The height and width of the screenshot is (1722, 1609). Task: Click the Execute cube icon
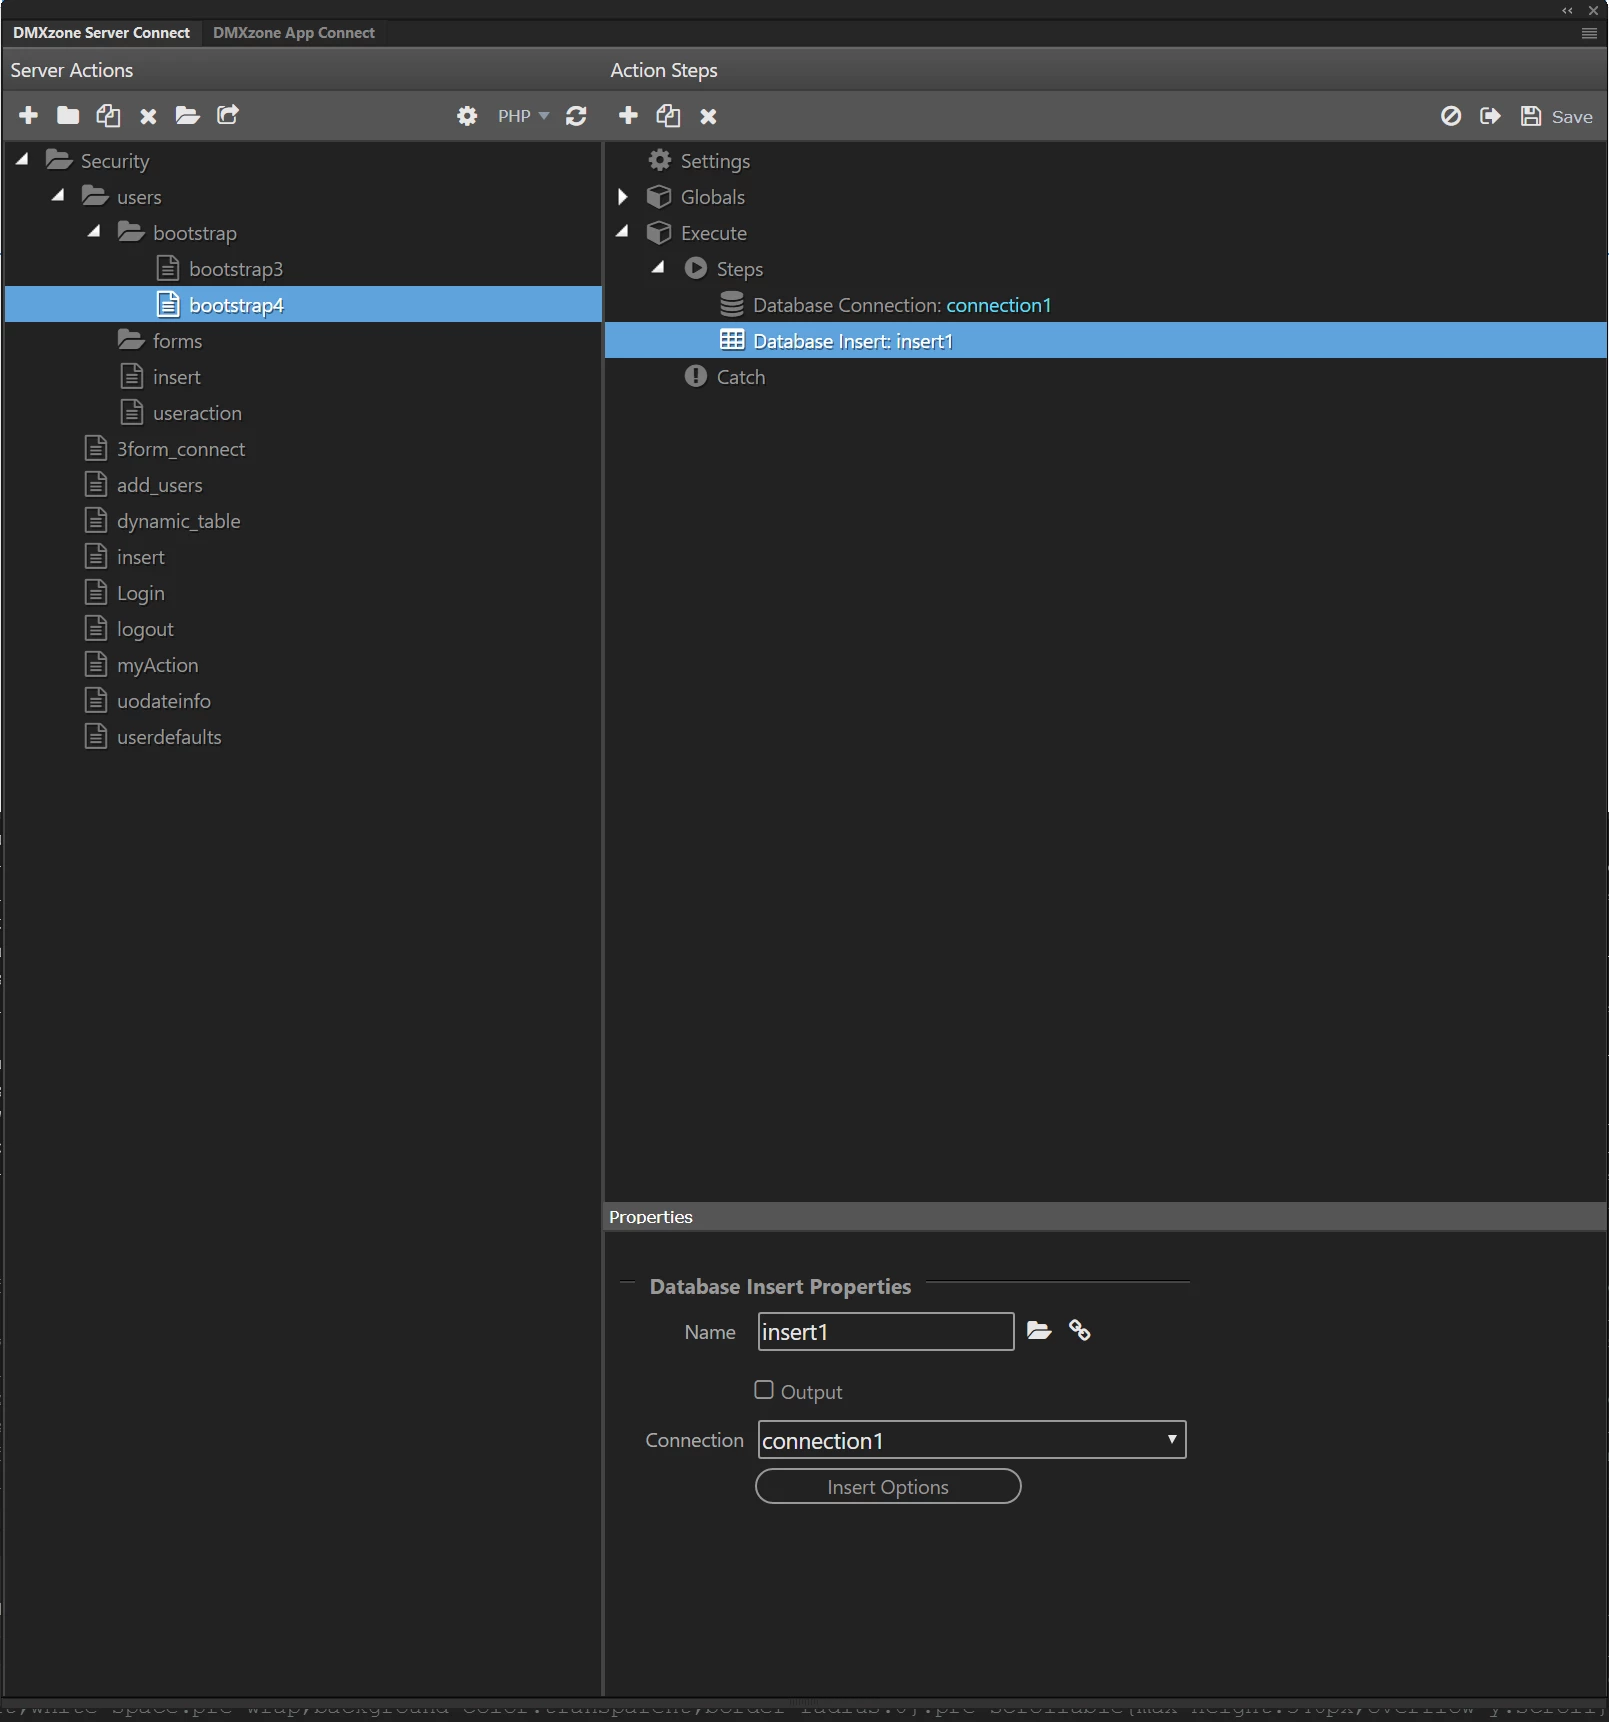click(x=659, y=232)
